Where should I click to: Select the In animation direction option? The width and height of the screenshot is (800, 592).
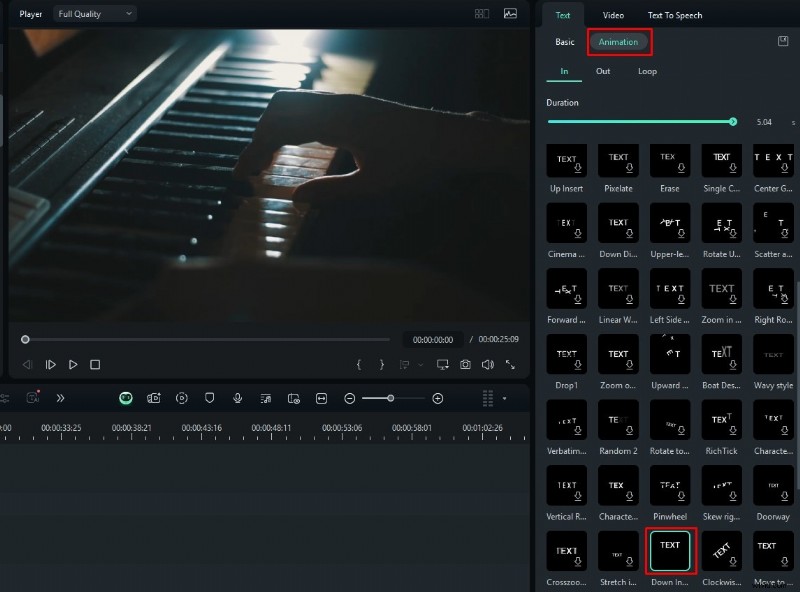[564, 71]
